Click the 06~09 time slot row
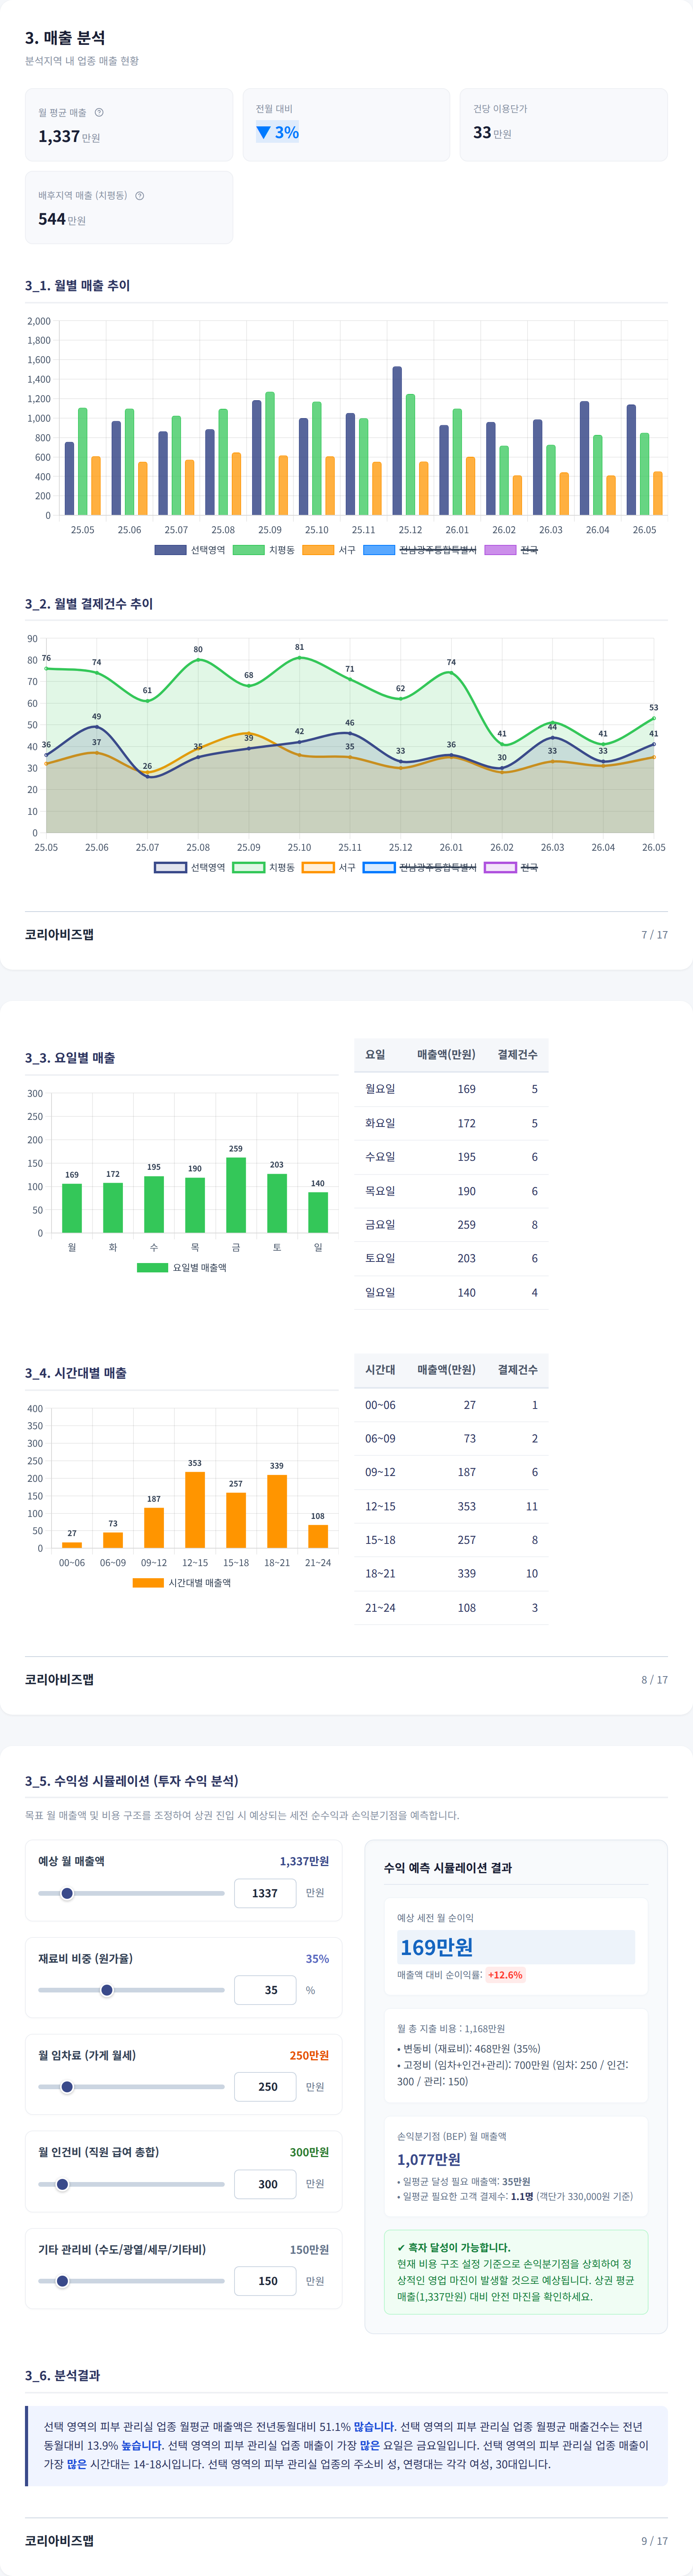This screenshot has width=693, height=2576. coord(451,1439)
